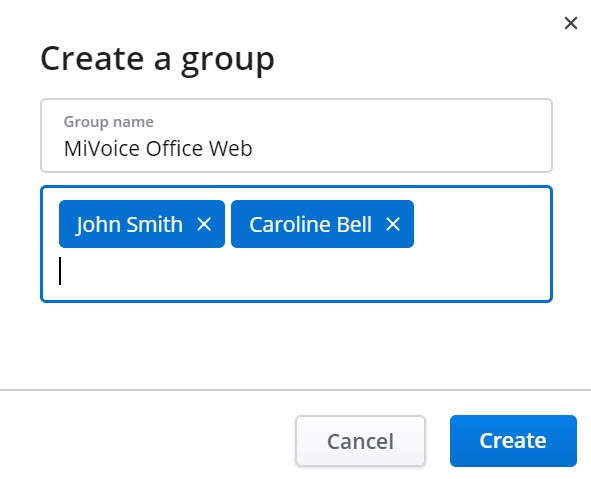This screenshot has width=591, height=479.
Task: Click the Caroline Bell name text
Action: (311, 225)
